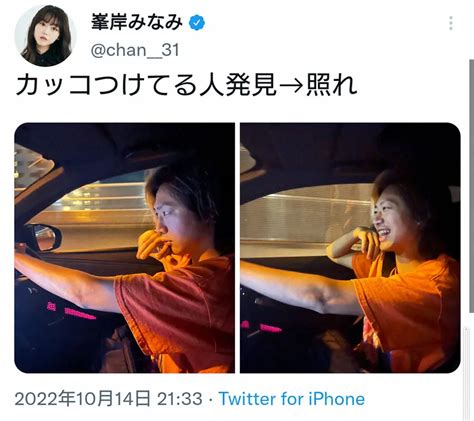Click the white gap between the two photos

point(237,248)
